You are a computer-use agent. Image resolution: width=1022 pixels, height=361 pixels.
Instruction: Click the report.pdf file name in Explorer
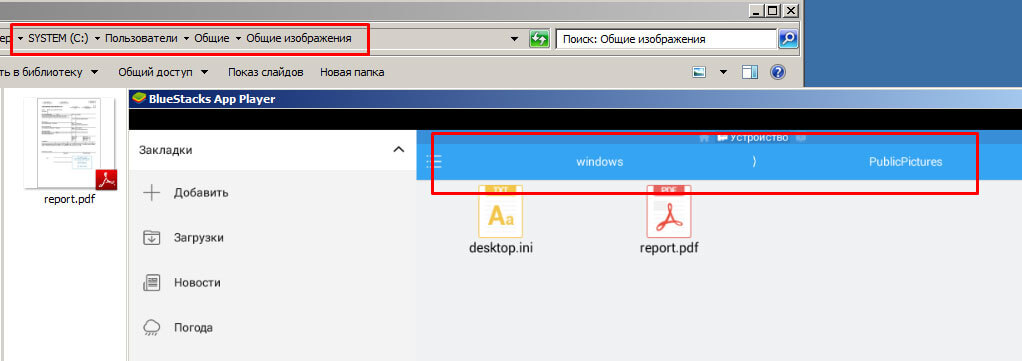tap(70, 199)
